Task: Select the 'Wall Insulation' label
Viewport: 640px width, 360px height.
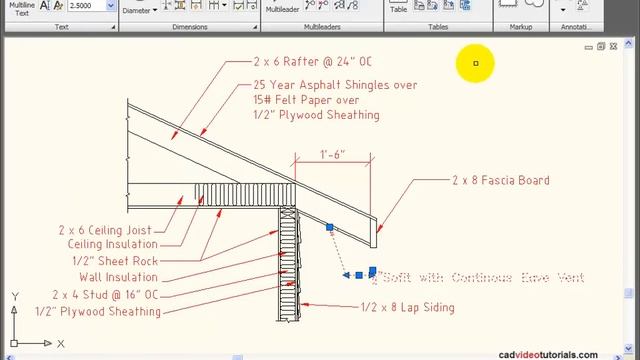Action: (x=118, y=277)
